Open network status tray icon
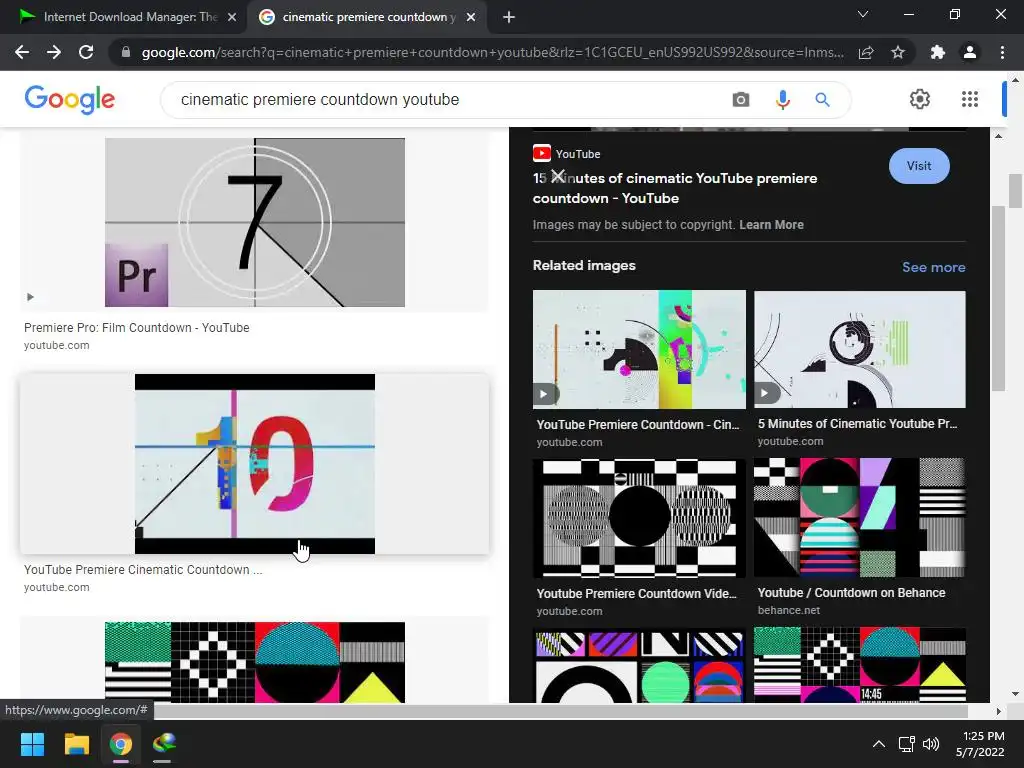1024x768 pixels. tap(906, 744)
